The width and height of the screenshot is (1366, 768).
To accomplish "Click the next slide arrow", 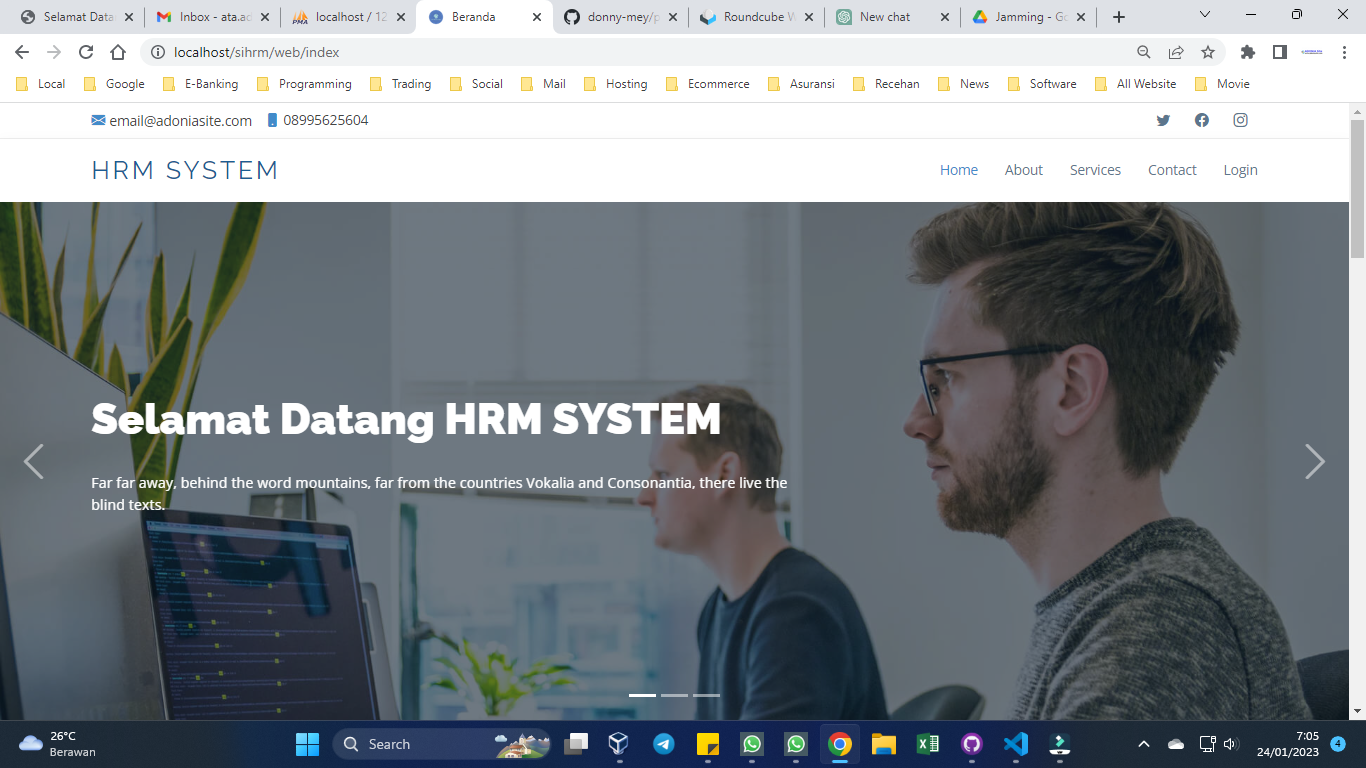I will pyautogui.click(x=1314, y=461).
